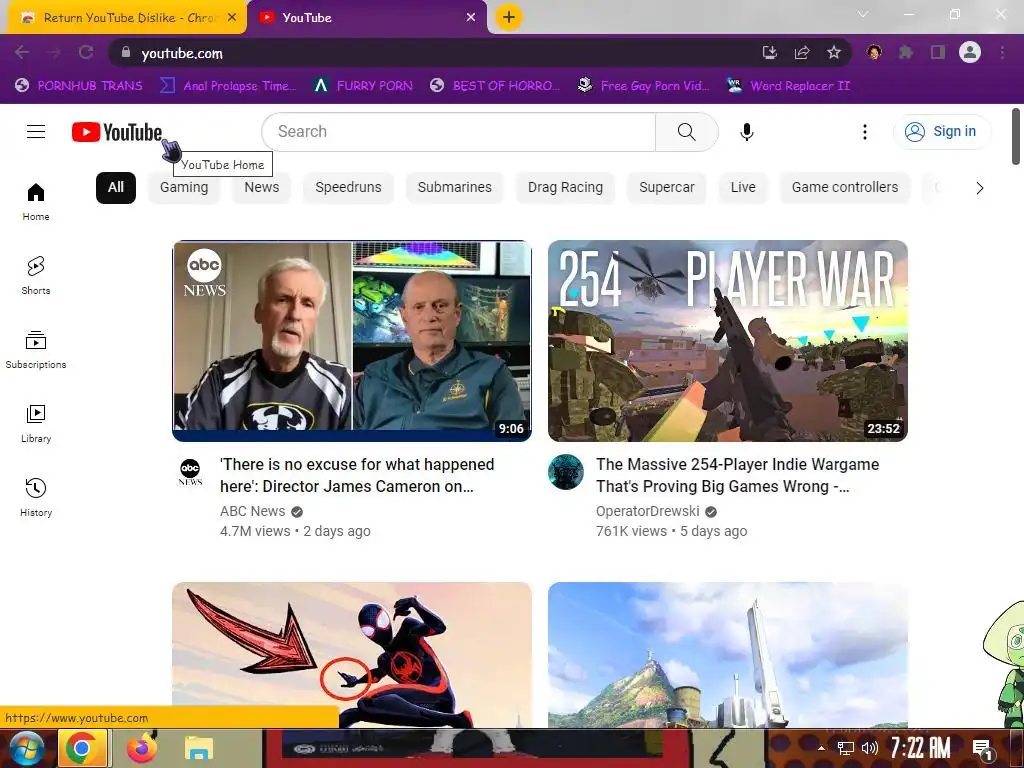Click the extension icon beside the bookmark star
1024x768 pixels.
point(874,52)
